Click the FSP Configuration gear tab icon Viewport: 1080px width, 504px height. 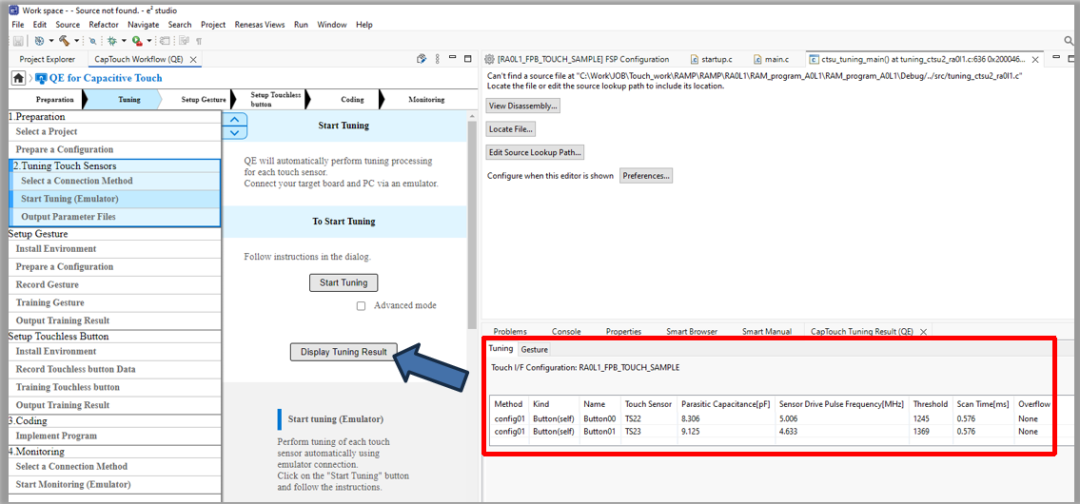coord(489,59)
